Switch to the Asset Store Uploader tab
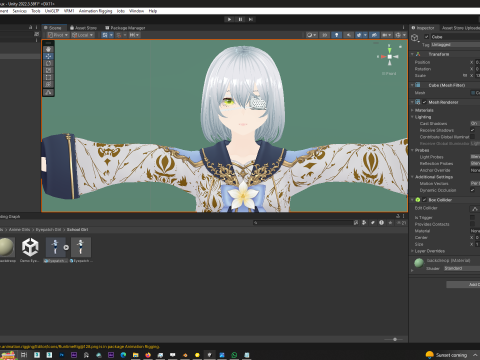 coord(461,28)
